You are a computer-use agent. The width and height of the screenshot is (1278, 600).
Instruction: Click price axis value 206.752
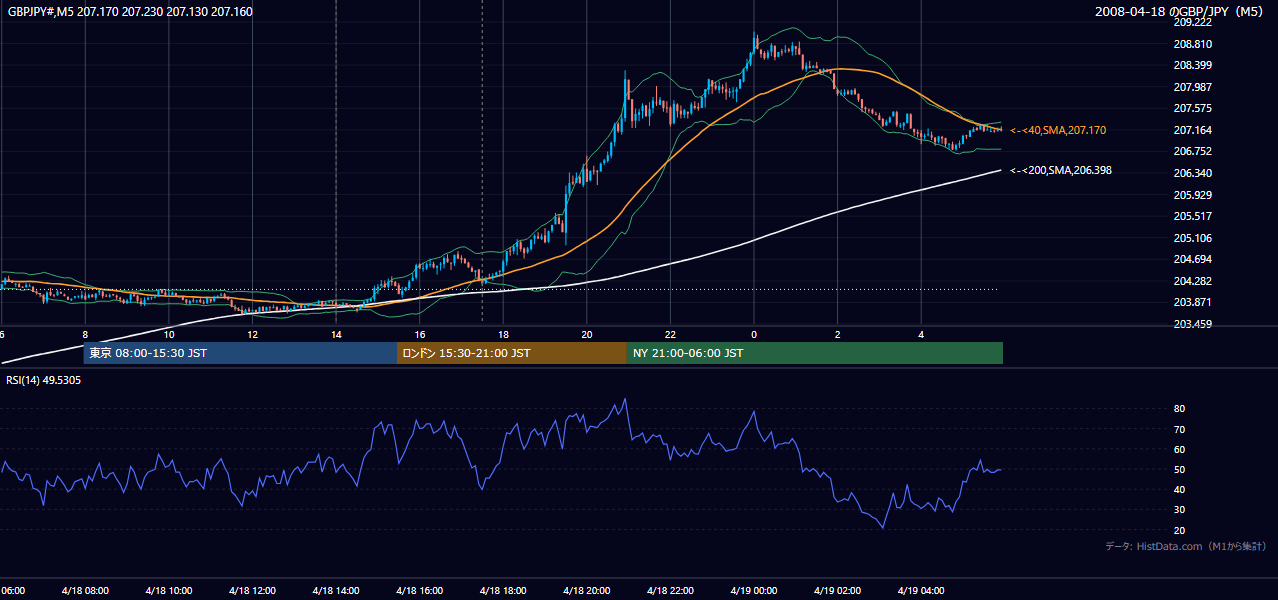coord(1192,152)
